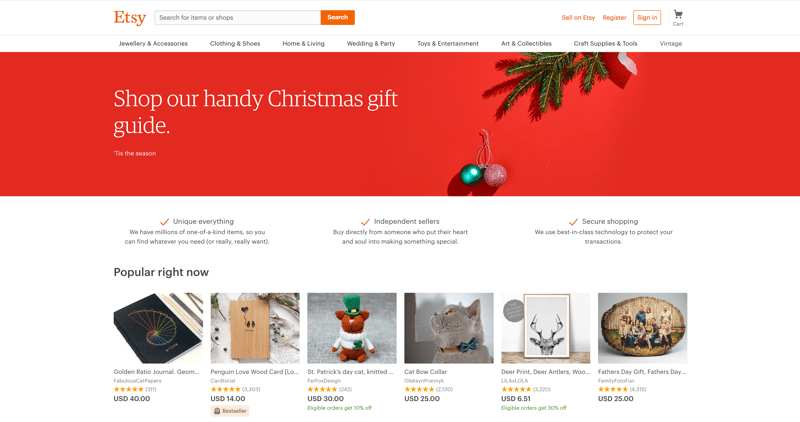Click the Secure shopping checkmark icon
The width and height of the screenshot is (800, 422).
click(573, 221)
